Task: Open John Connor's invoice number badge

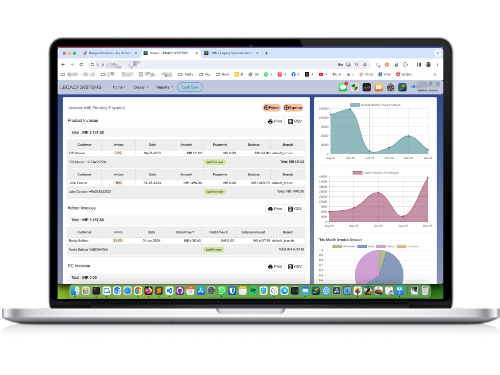Action: (x=118, y=183)
